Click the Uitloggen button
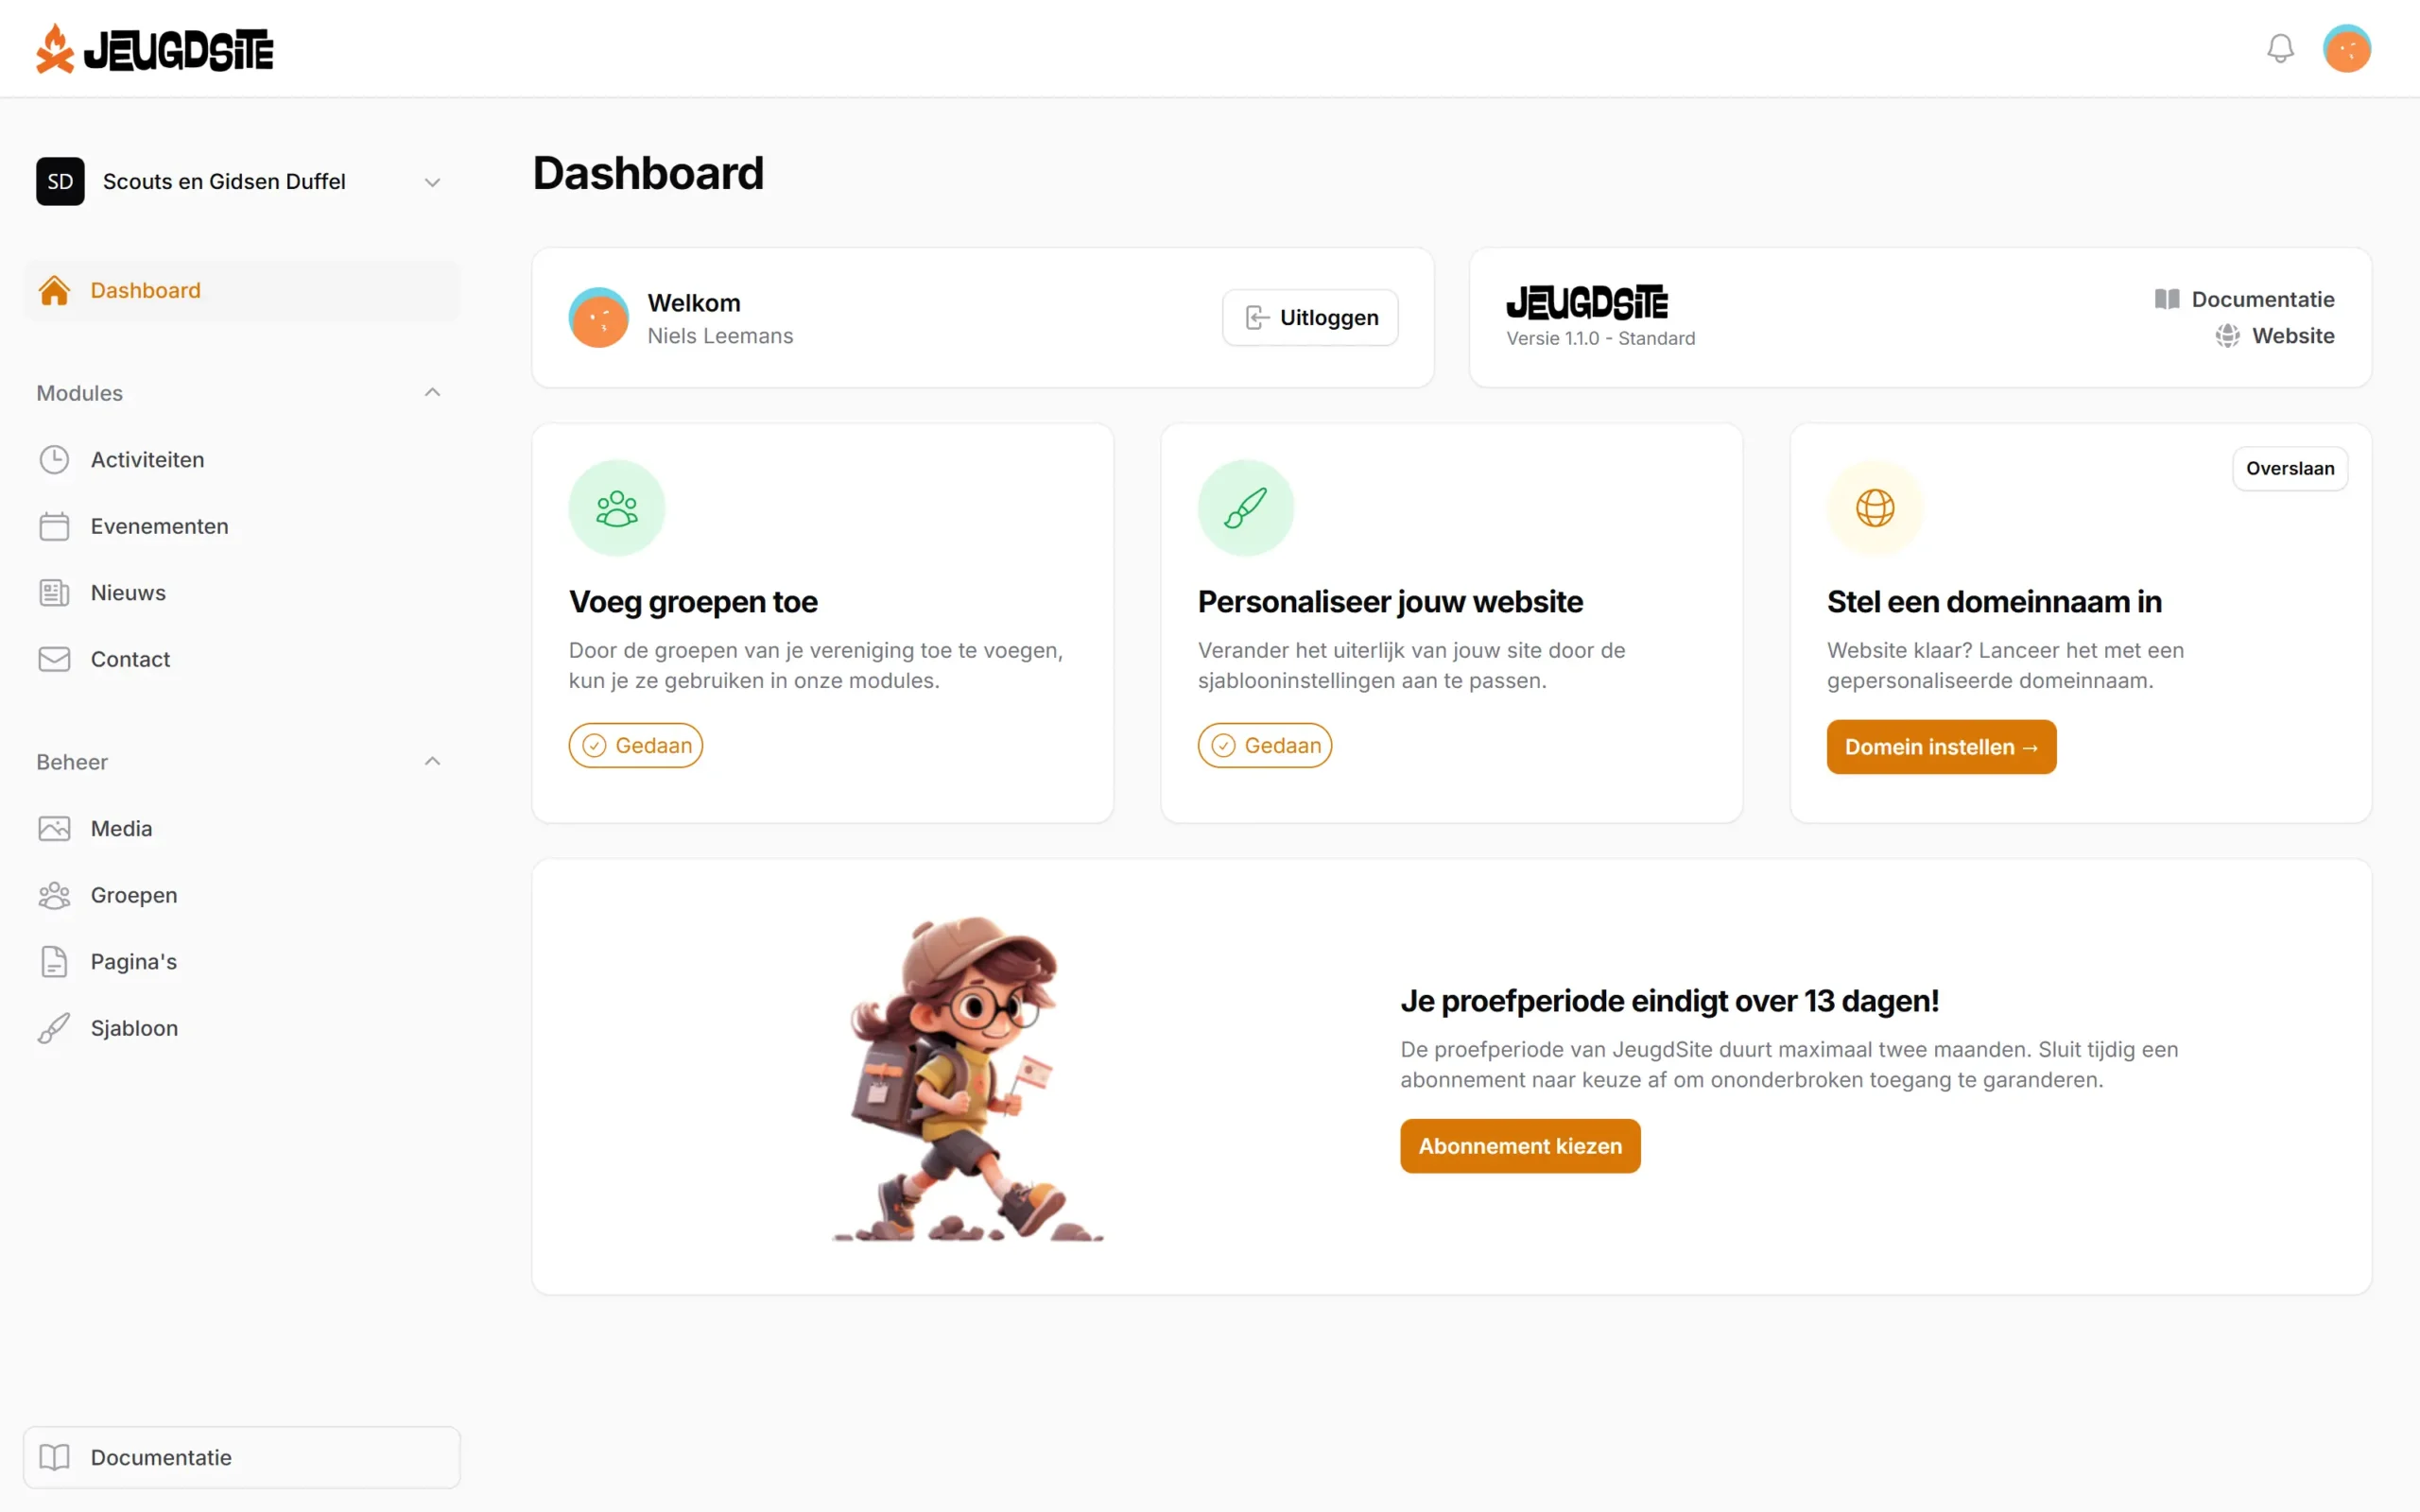The width and height of the screenshot is (2420, 1512). [1310, 318]
